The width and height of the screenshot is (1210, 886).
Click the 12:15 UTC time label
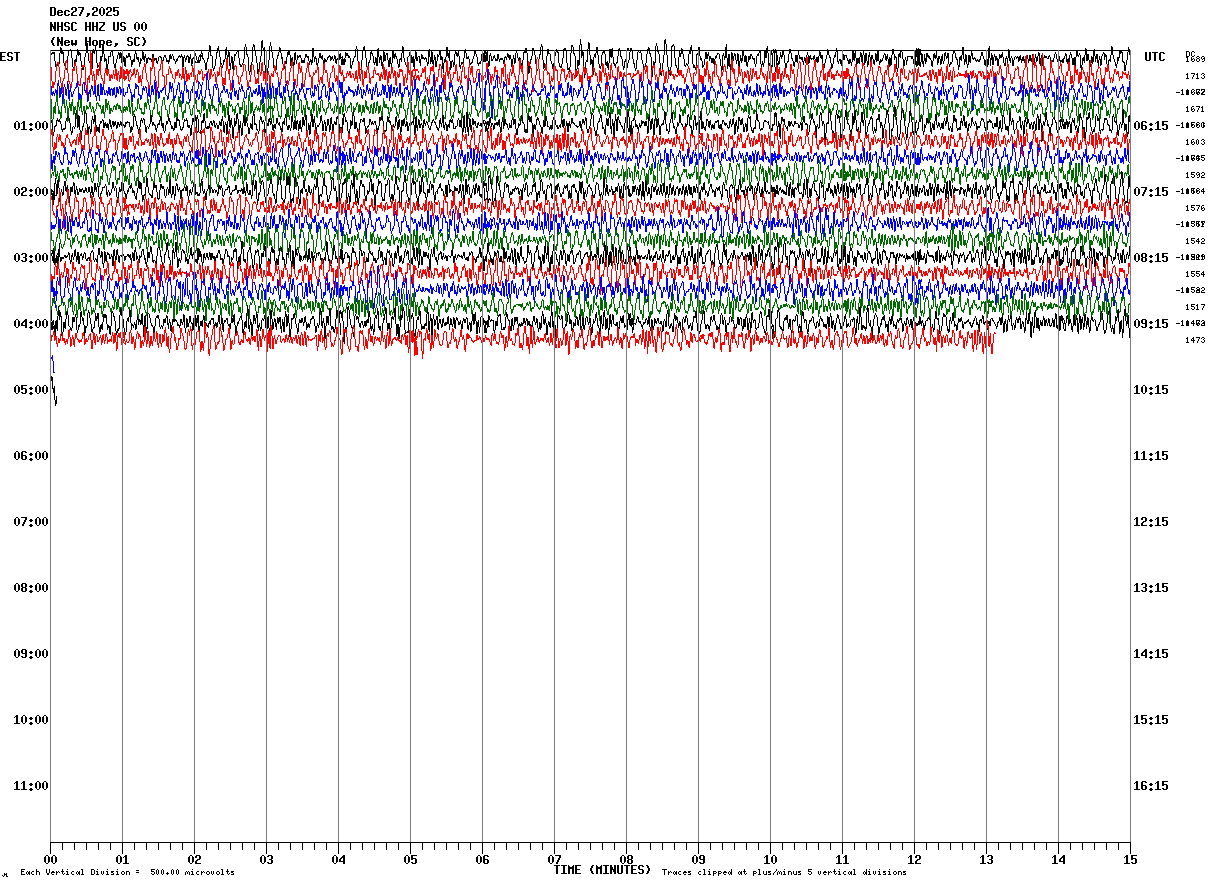pyautogui.click(x=1151, y=522)
